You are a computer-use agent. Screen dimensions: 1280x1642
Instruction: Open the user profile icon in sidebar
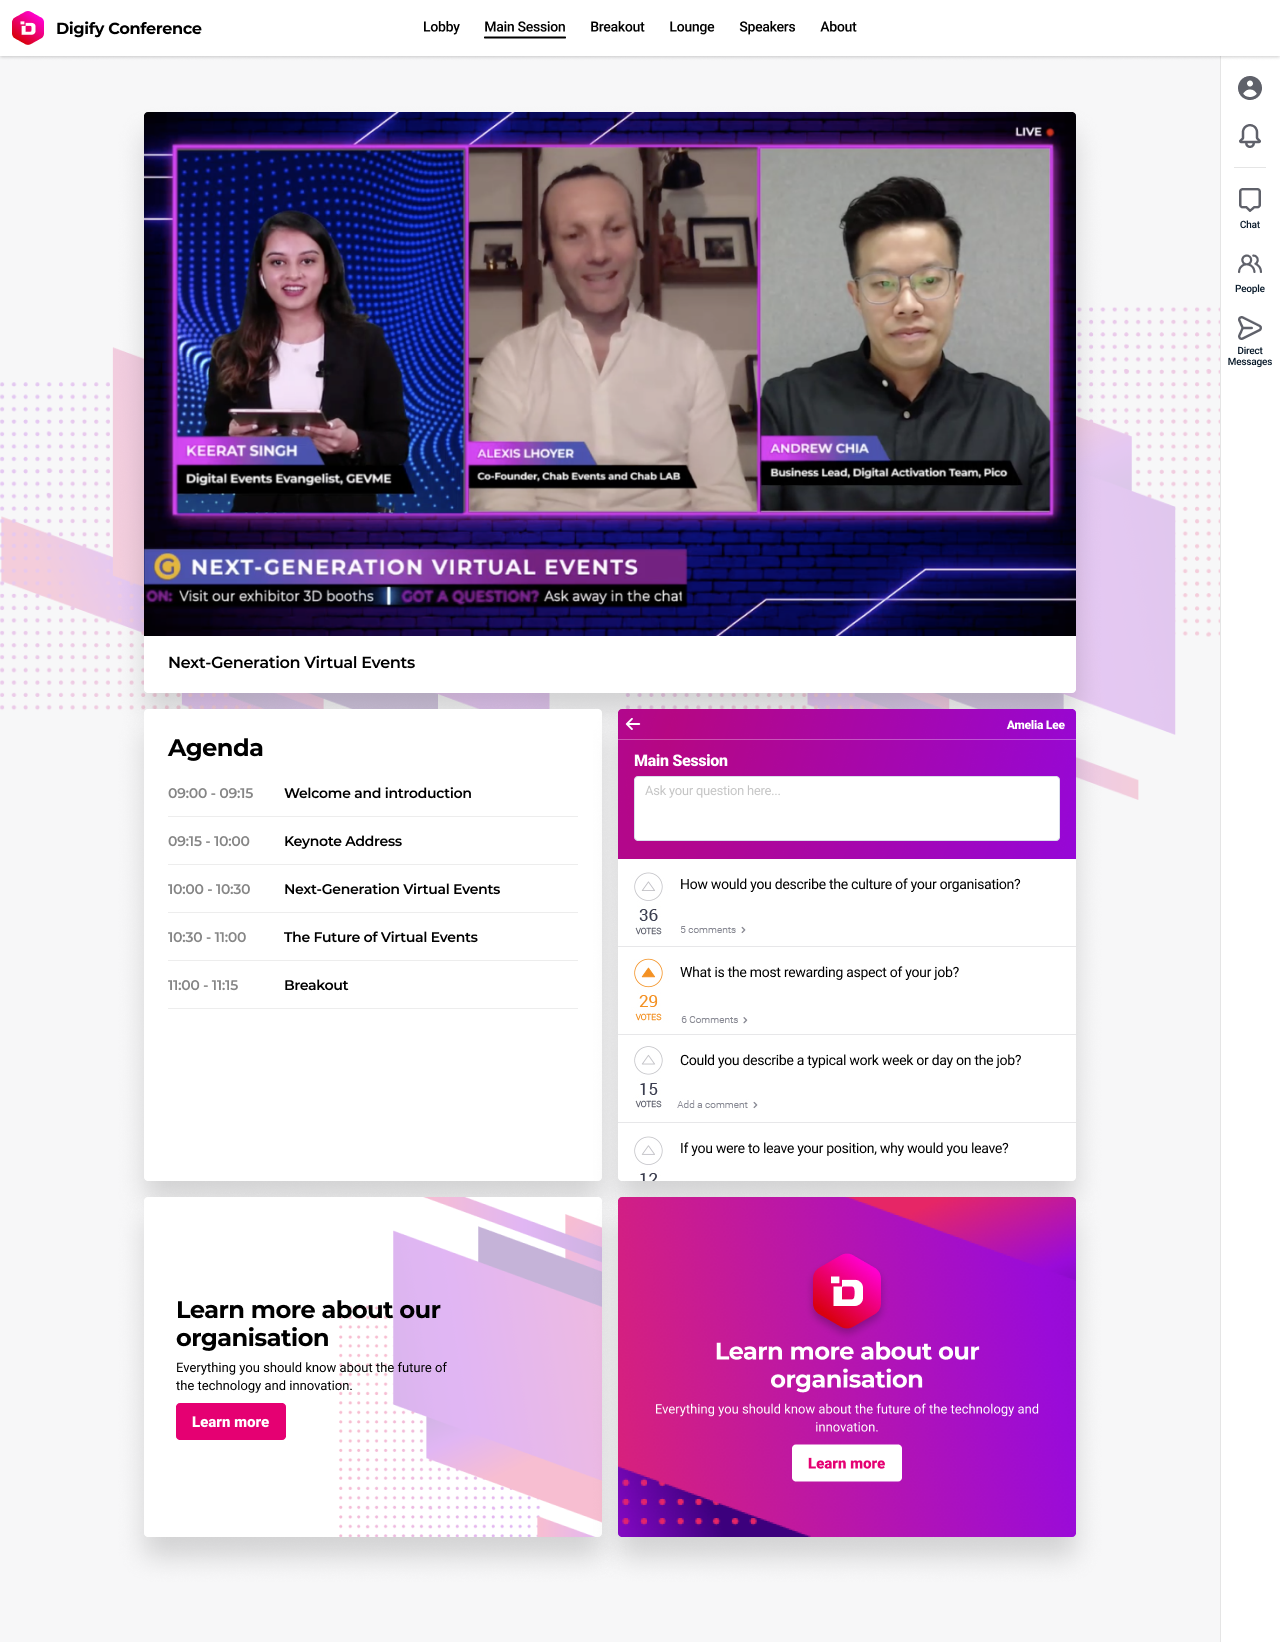coord(1250,88)
